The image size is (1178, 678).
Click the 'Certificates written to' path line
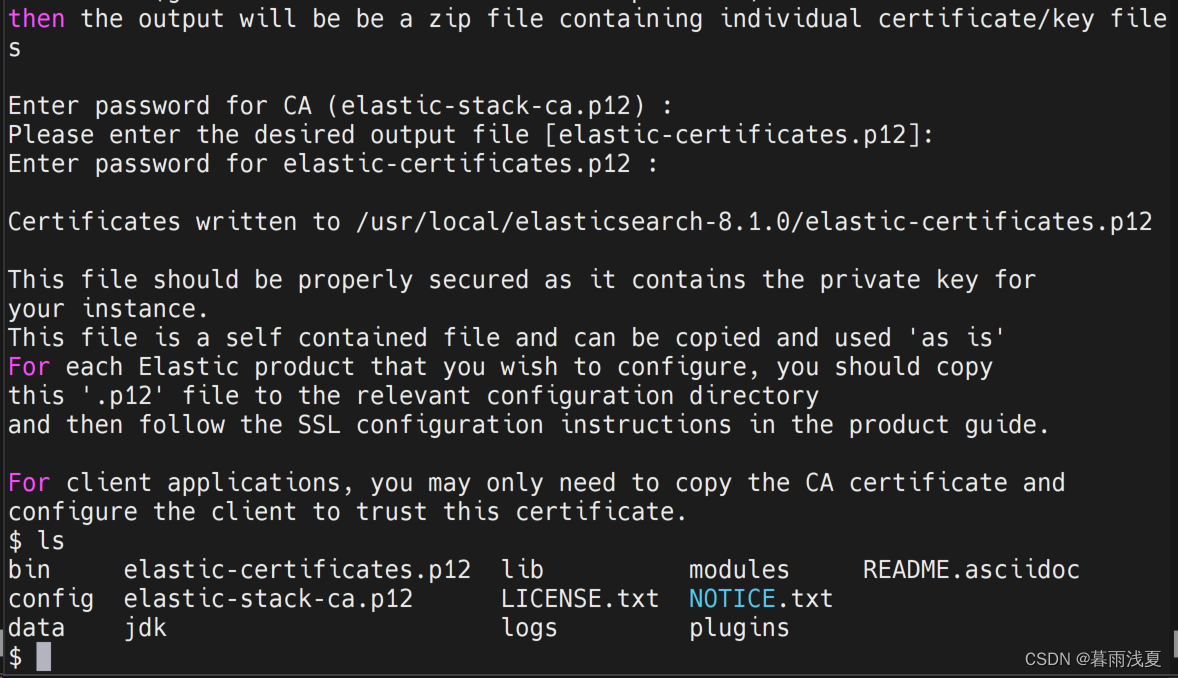pyautogui.click(x=580, y=222)
